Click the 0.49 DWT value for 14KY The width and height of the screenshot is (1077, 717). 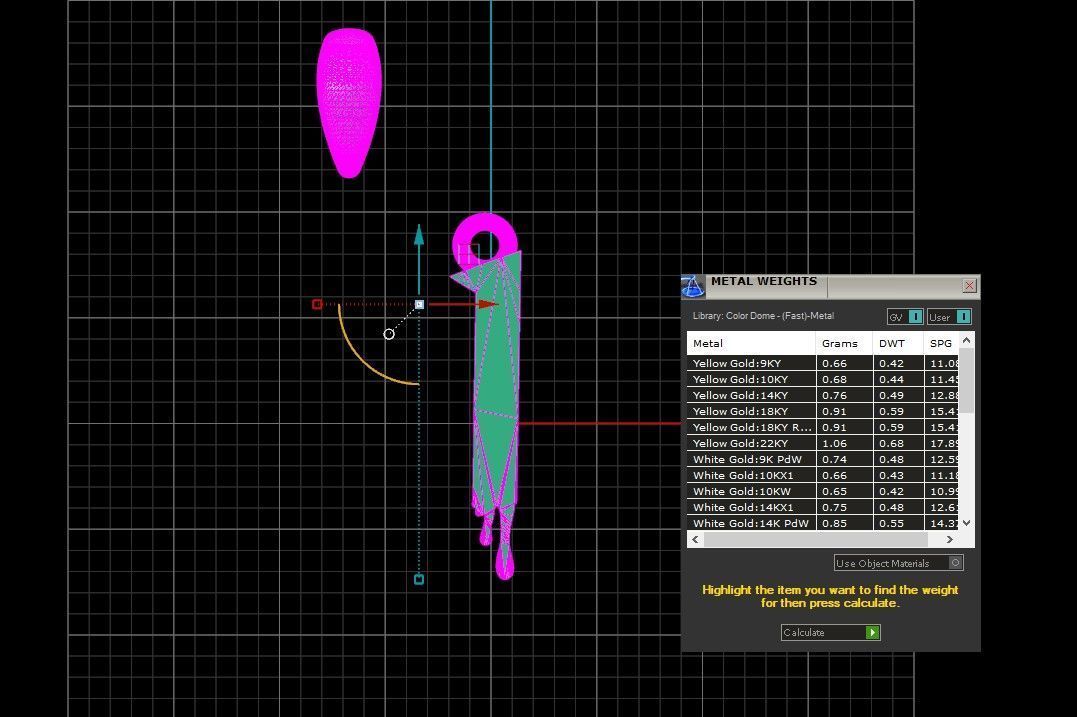pos(892,396)
